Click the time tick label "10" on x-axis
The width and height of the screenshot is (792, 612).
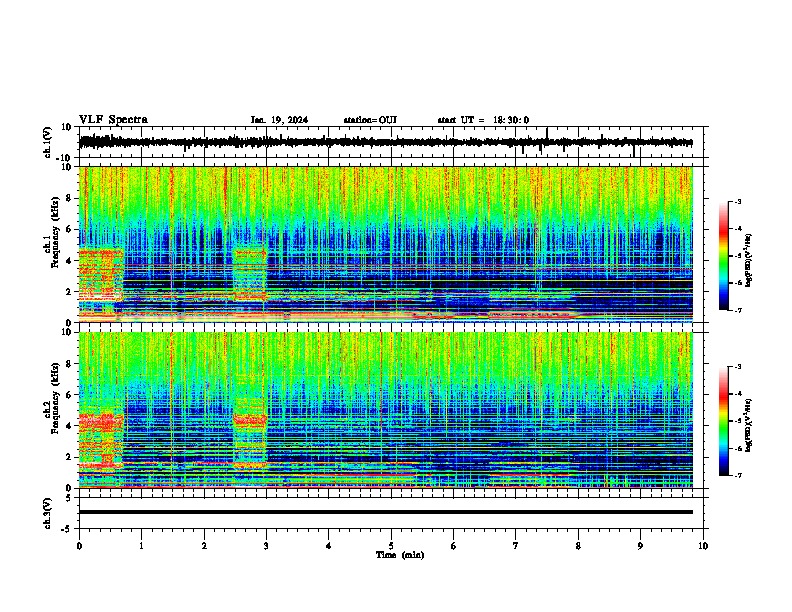pyautogui.click(x=703, y=546)
